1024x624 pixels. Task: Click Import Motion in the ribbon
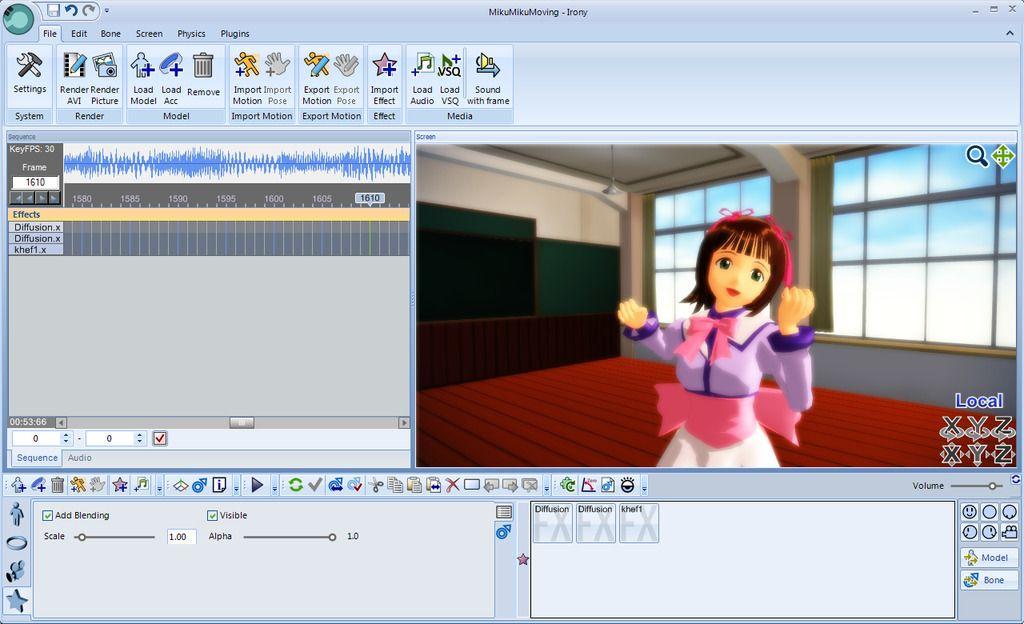pos(248,79)
